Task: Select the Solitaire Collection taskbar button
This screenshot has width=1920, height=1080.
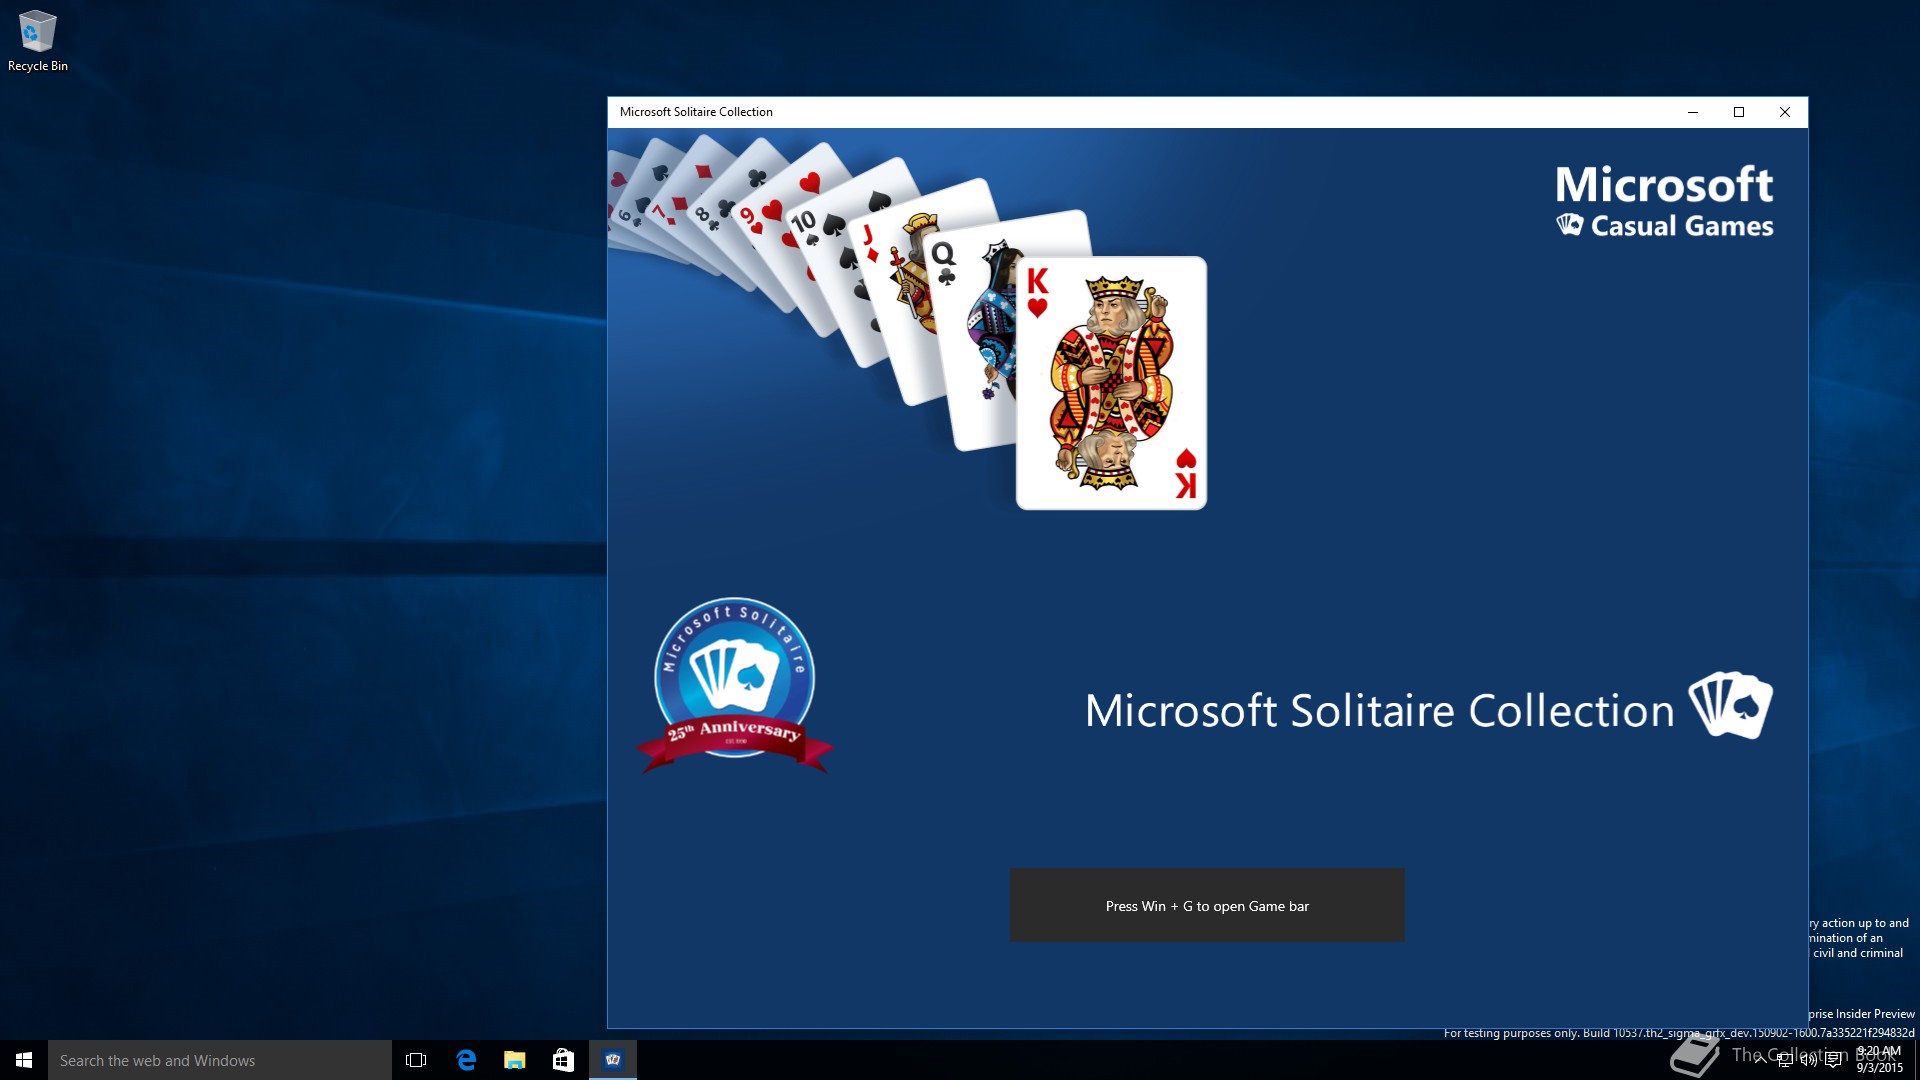Action: [613, 1060]
